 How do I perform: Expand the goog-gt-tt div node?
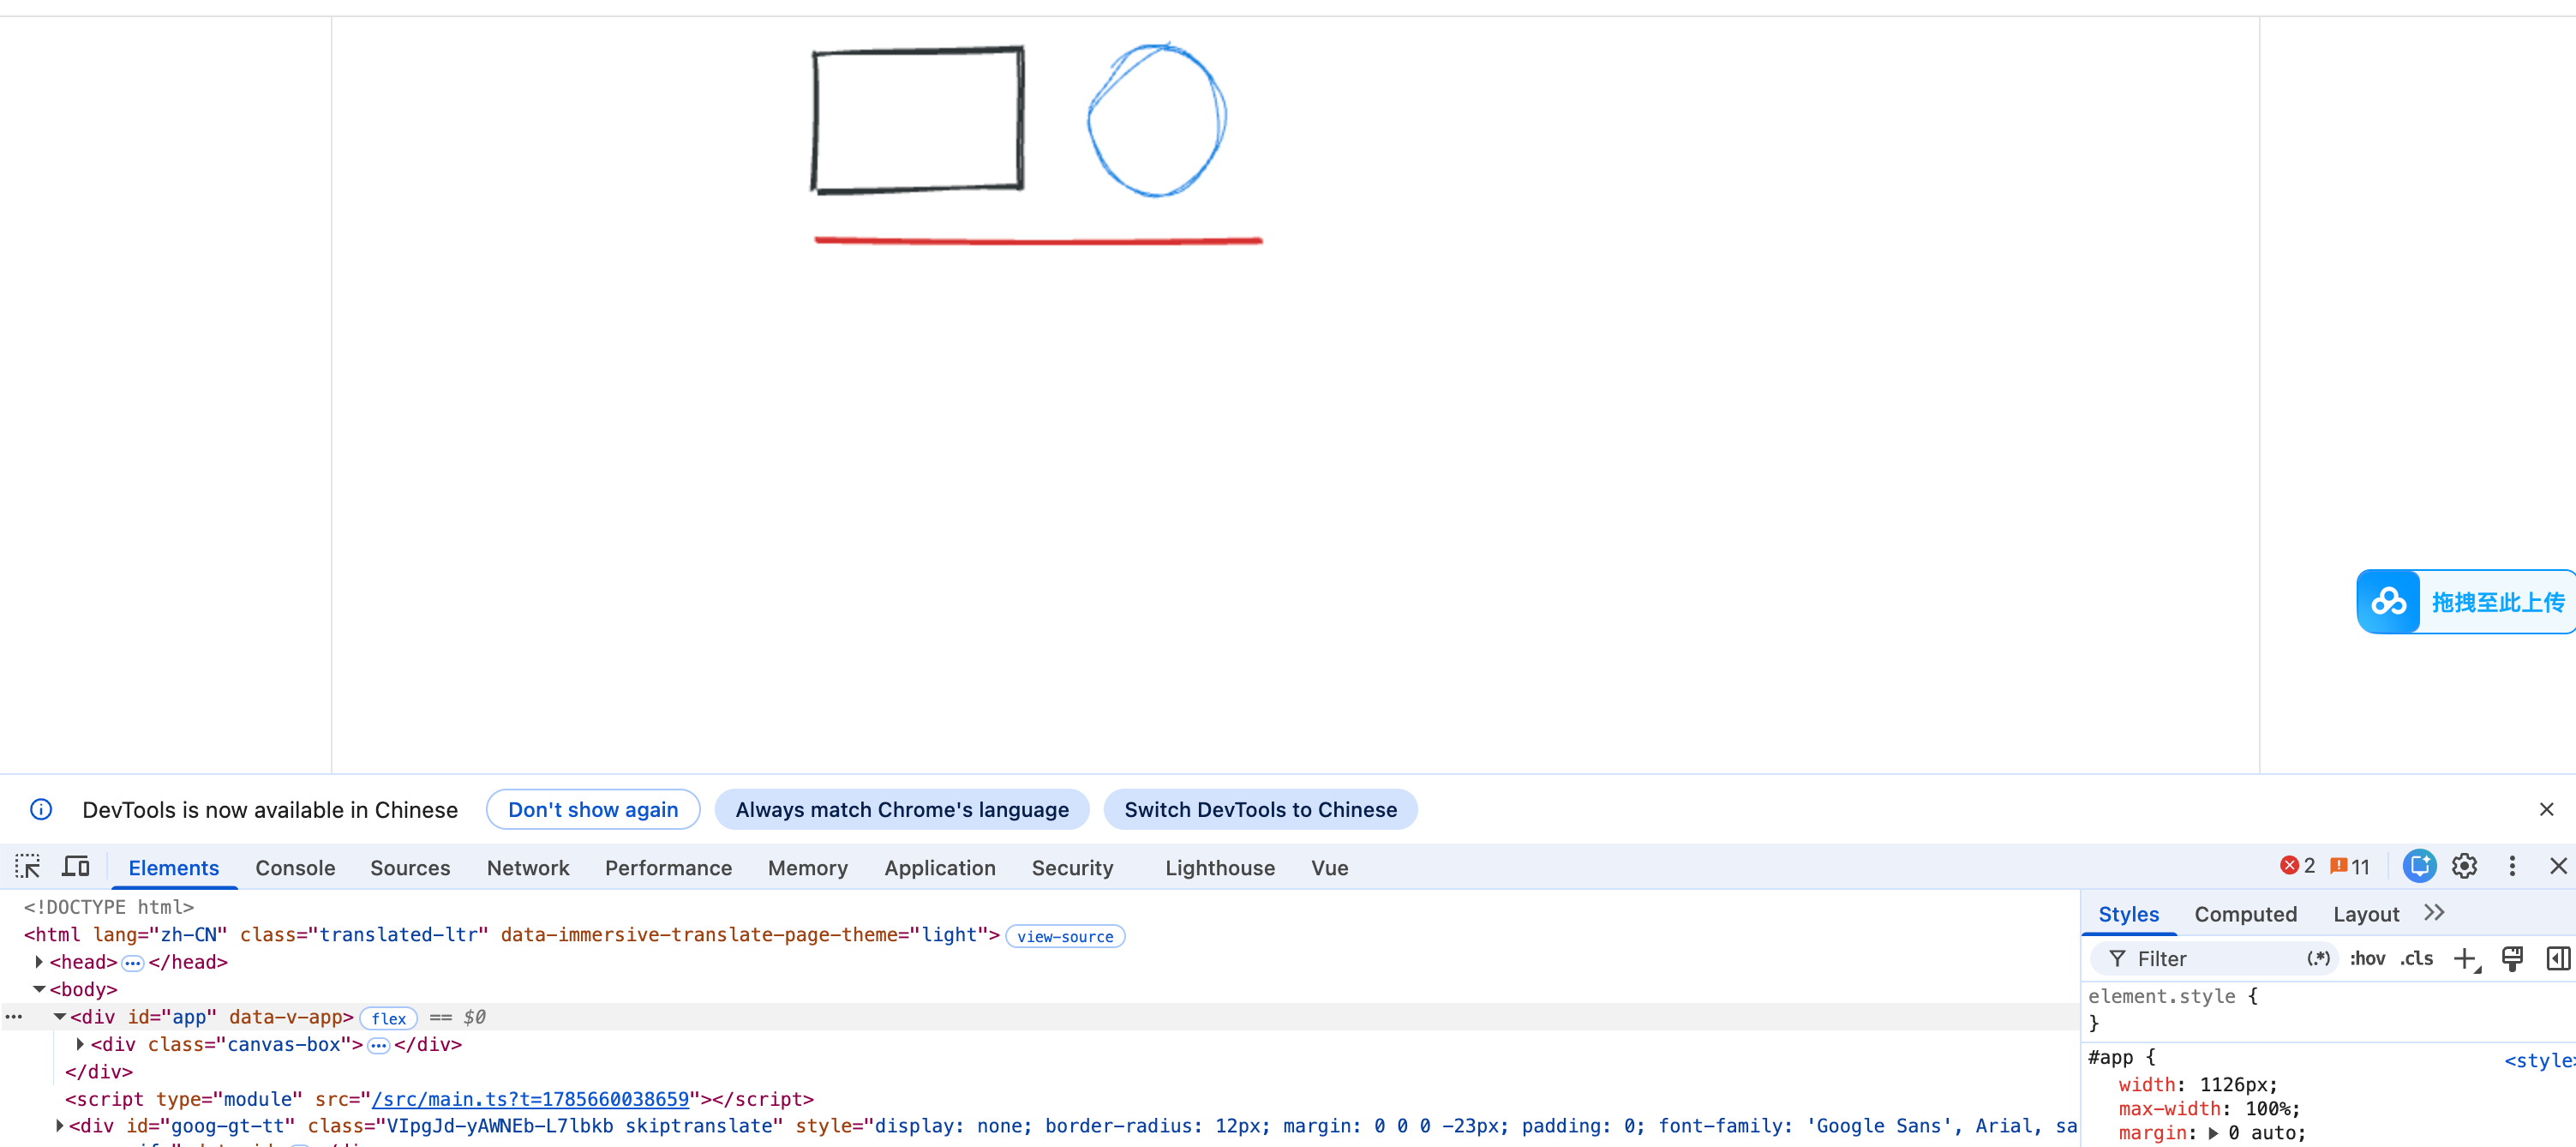[59, 1126]
